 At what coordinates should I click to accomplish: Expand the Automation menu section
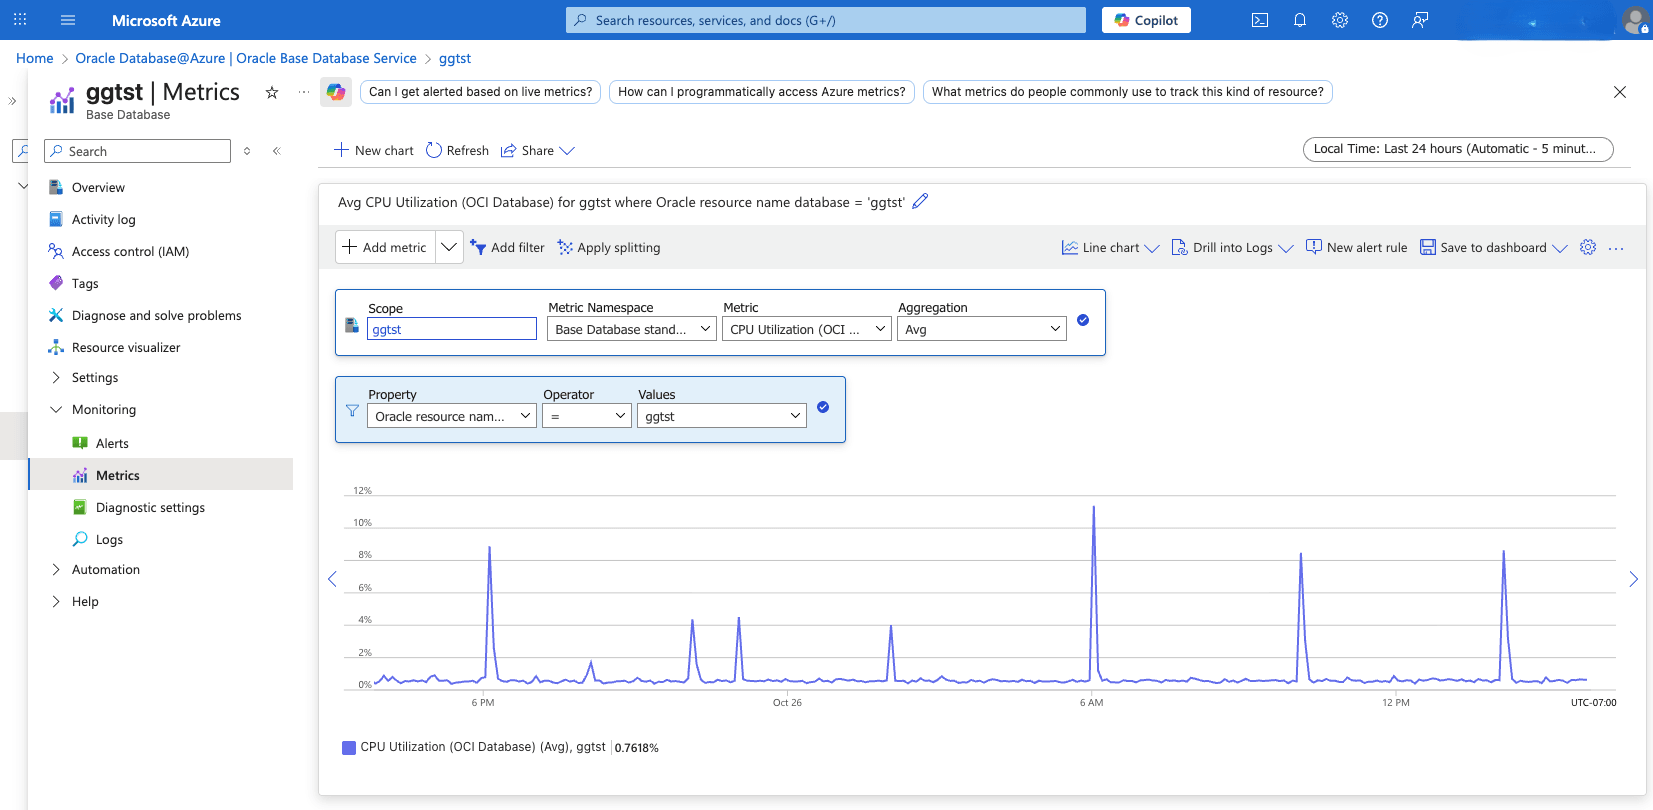[105, 570]
